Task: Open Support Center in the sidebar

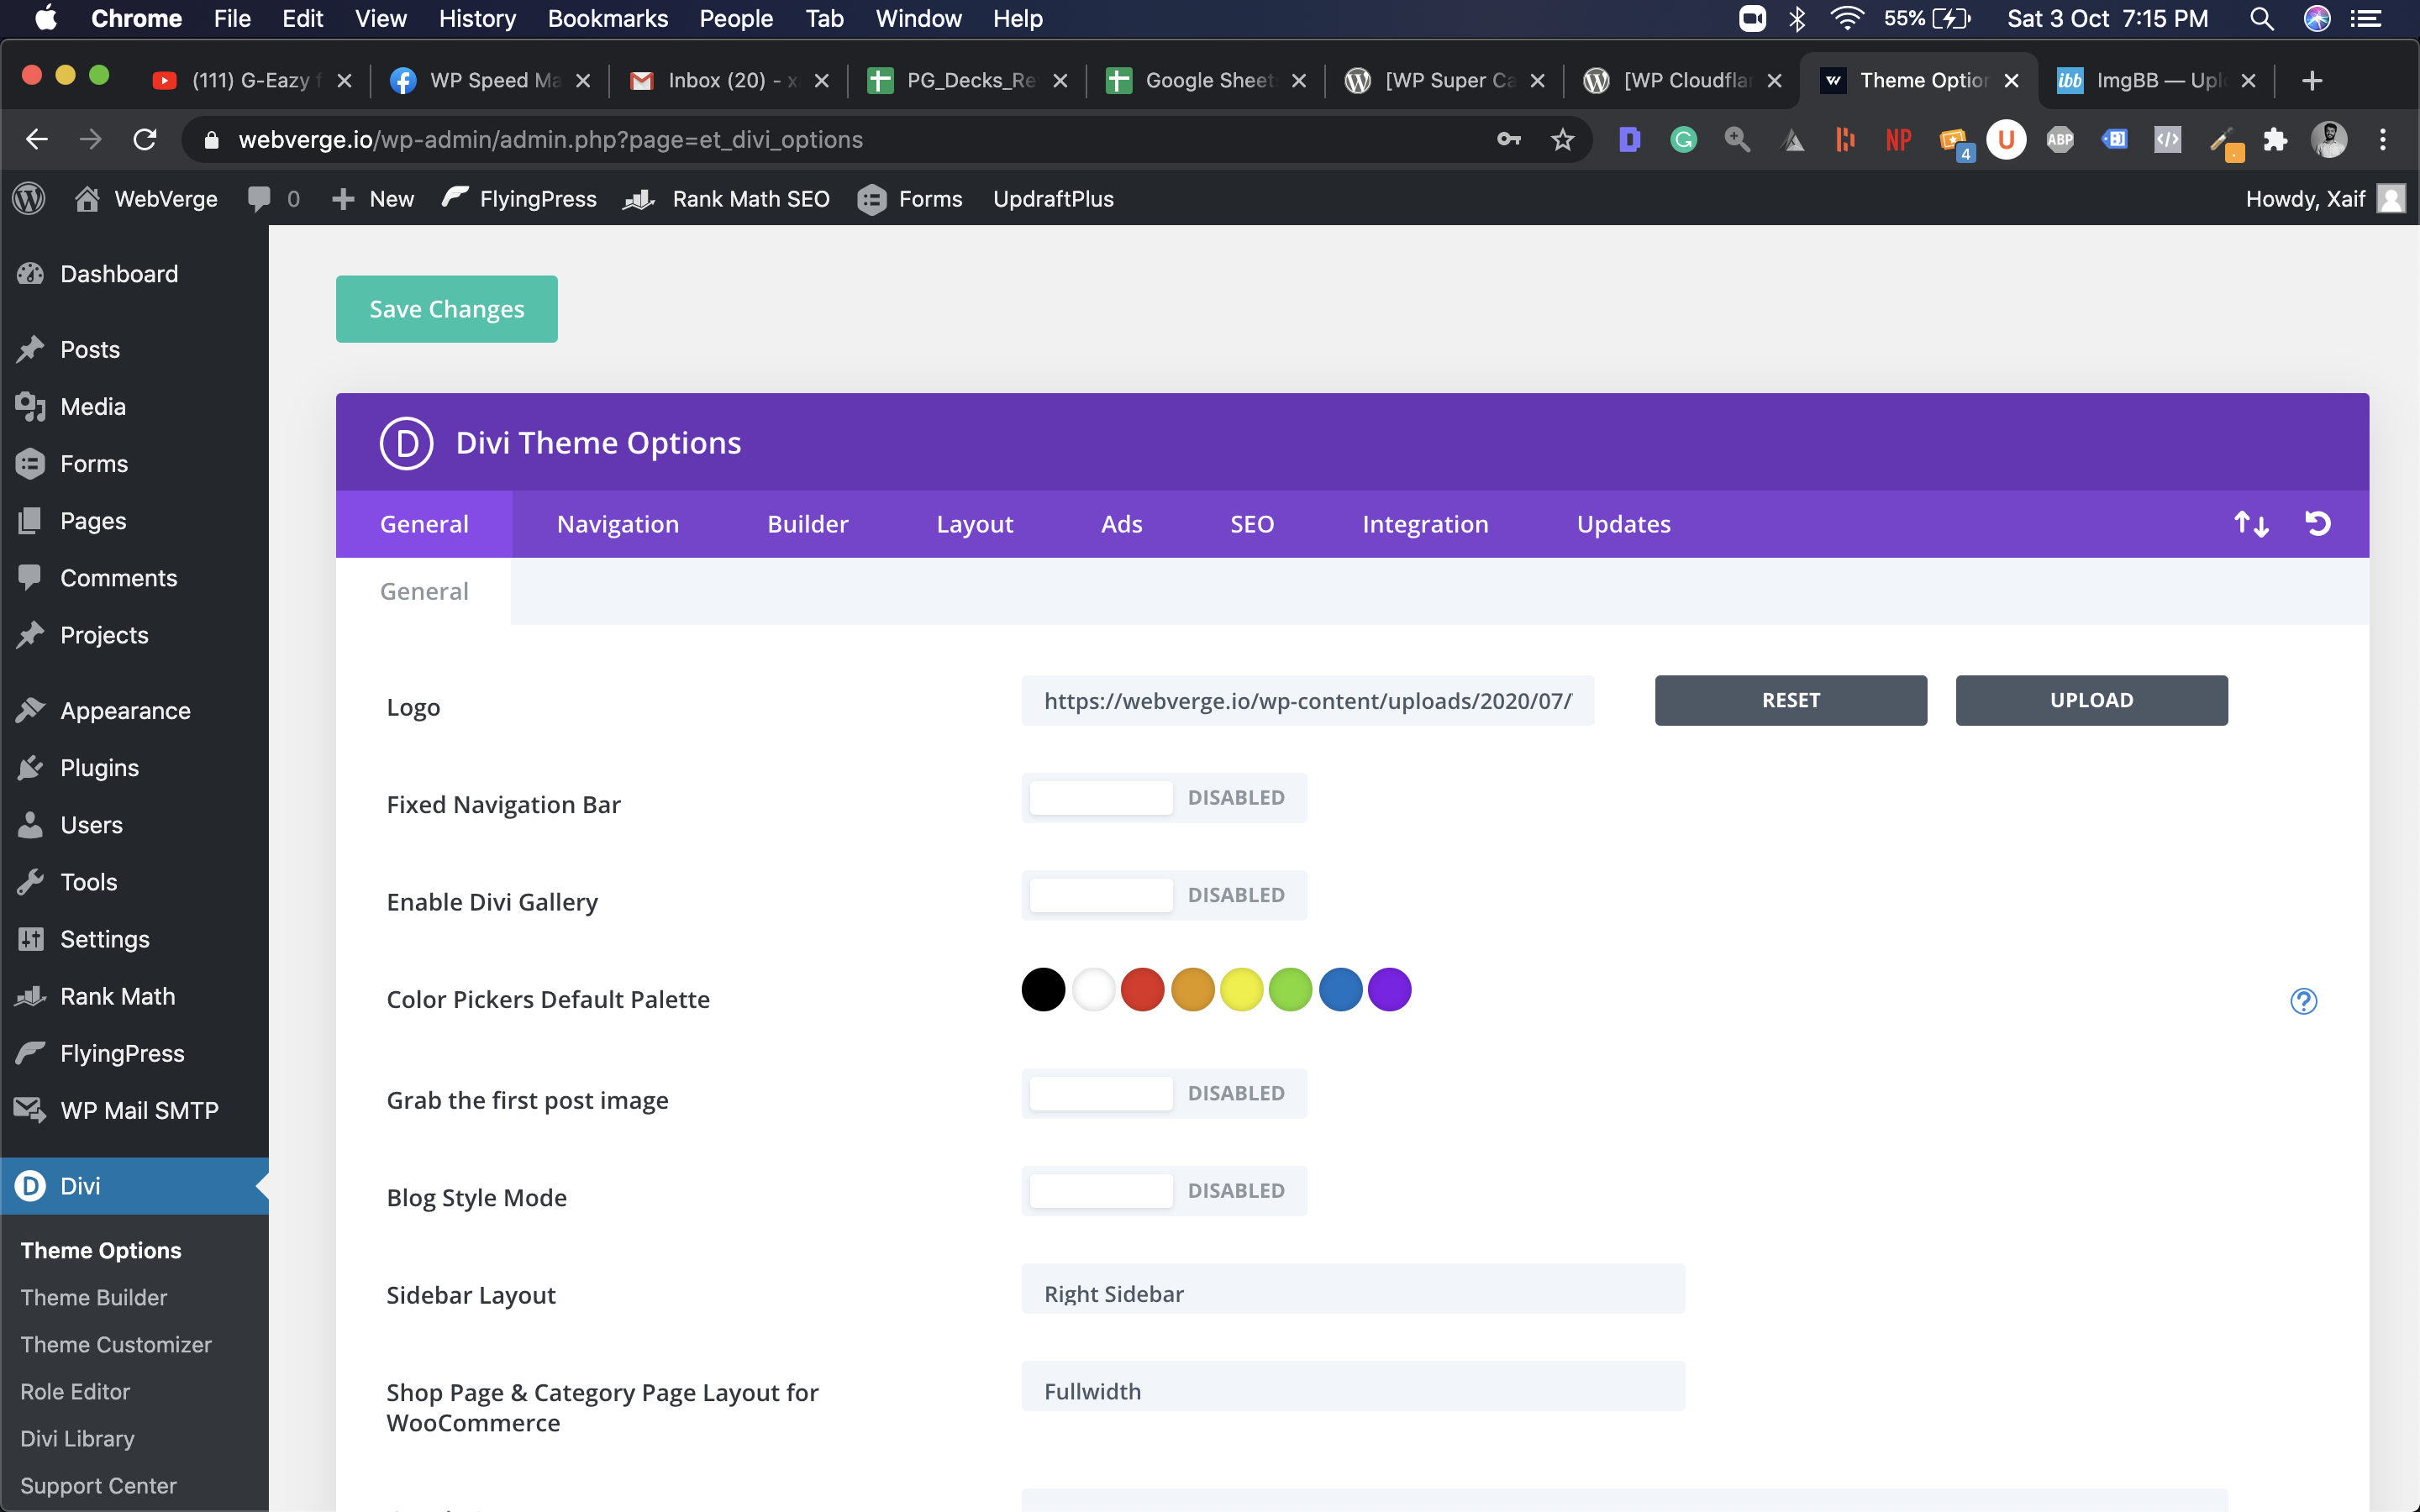Action: (98, 1485)
